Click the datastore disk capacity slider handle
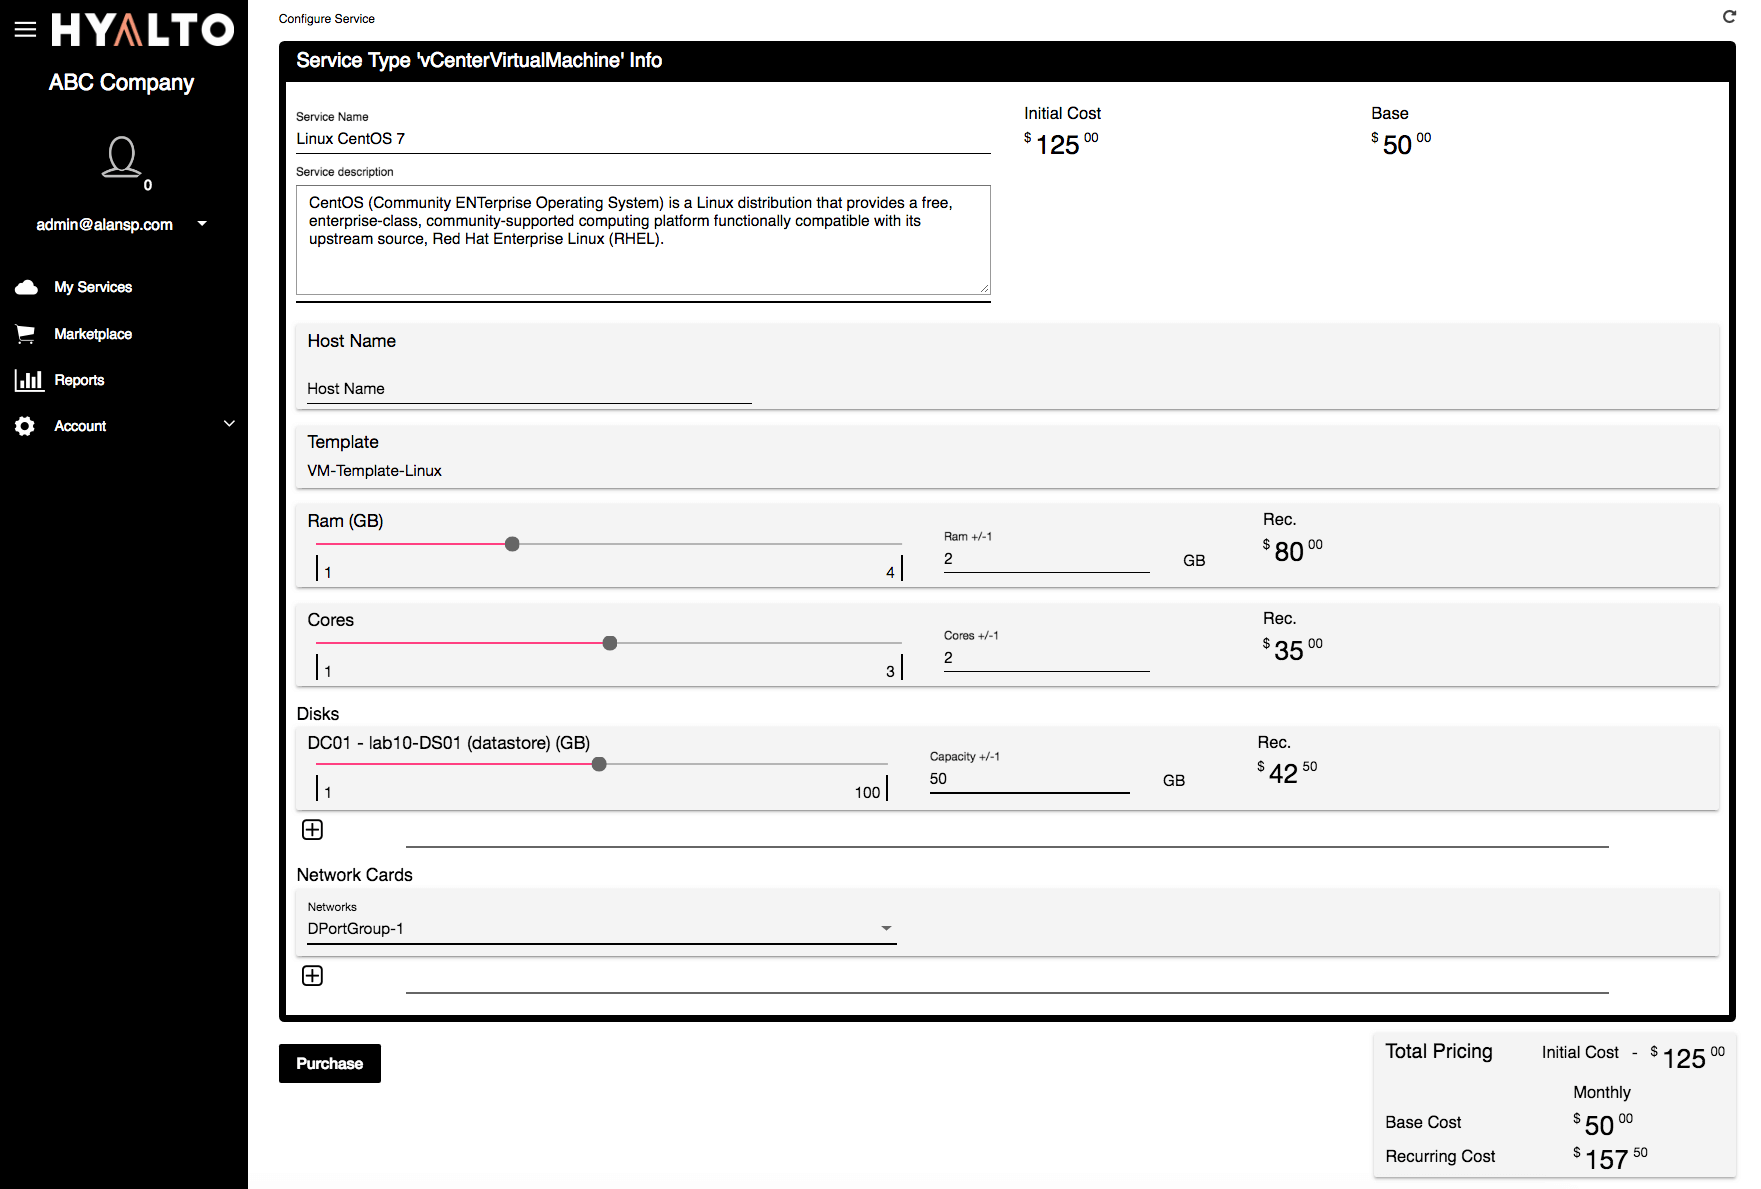This screenshot has width=1761, height=1189. 599,764
